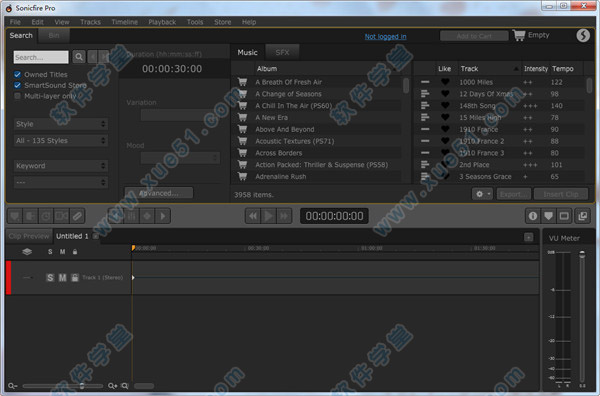Click cart icon for Across Borders album
The image size is (600, 396).
[x=242, y=153]
